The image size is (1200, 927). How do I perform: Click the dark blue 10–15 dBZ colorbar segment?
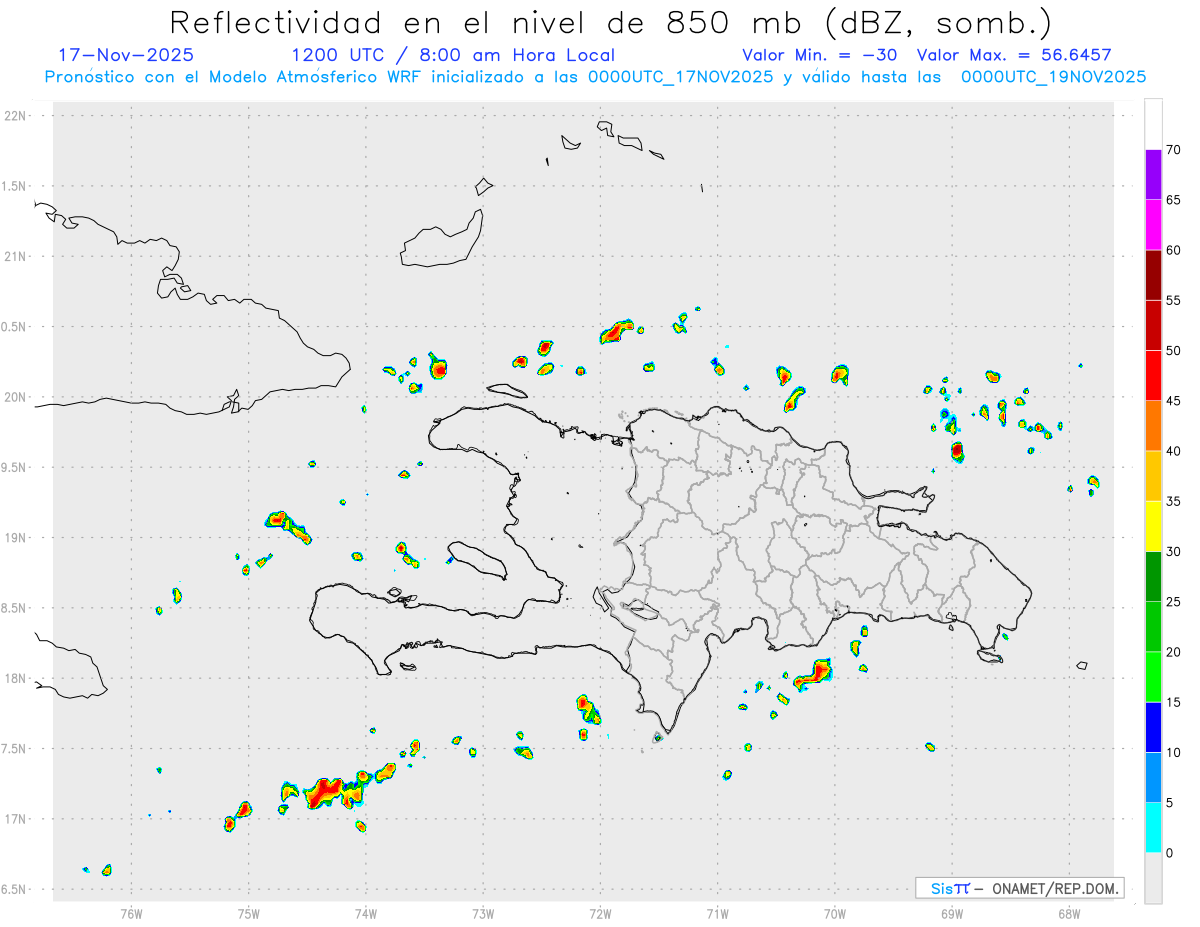1153,727
